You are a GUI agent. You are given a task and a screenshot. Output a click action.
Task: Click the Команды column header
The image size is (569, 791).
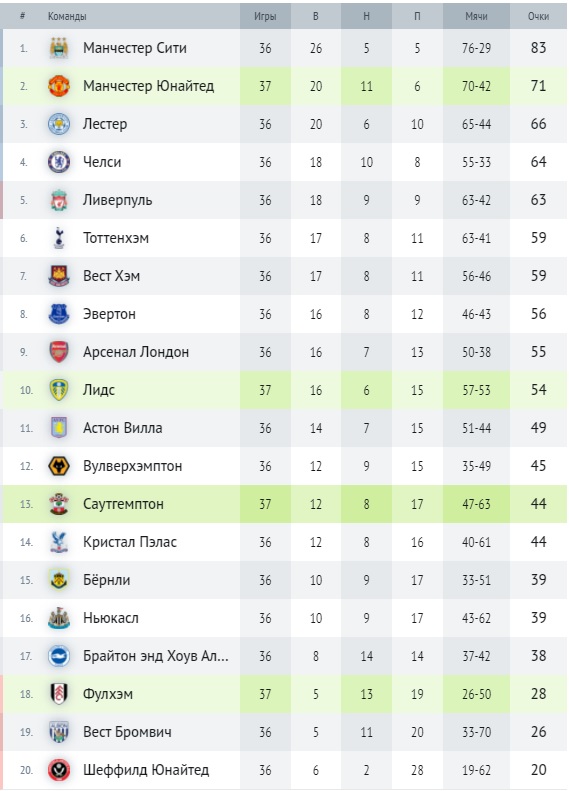(67, 16)
